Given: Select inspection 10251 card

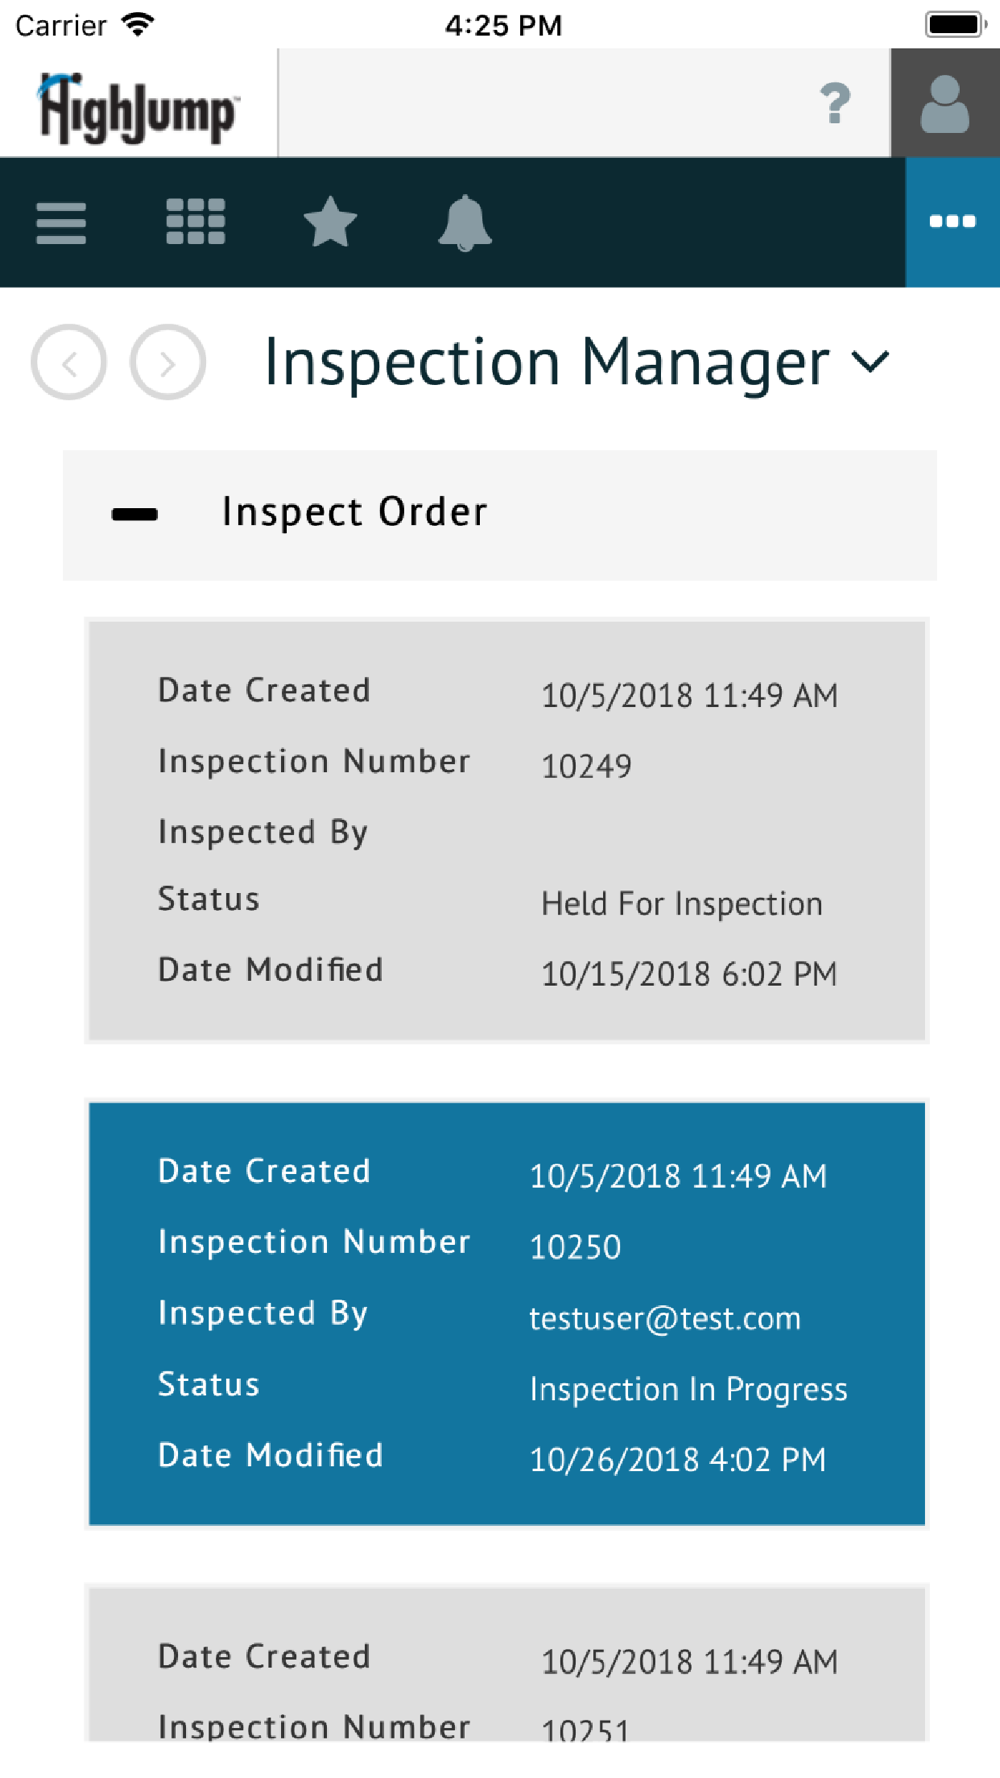Looking at the screenshot, I should coord(507,1663).
